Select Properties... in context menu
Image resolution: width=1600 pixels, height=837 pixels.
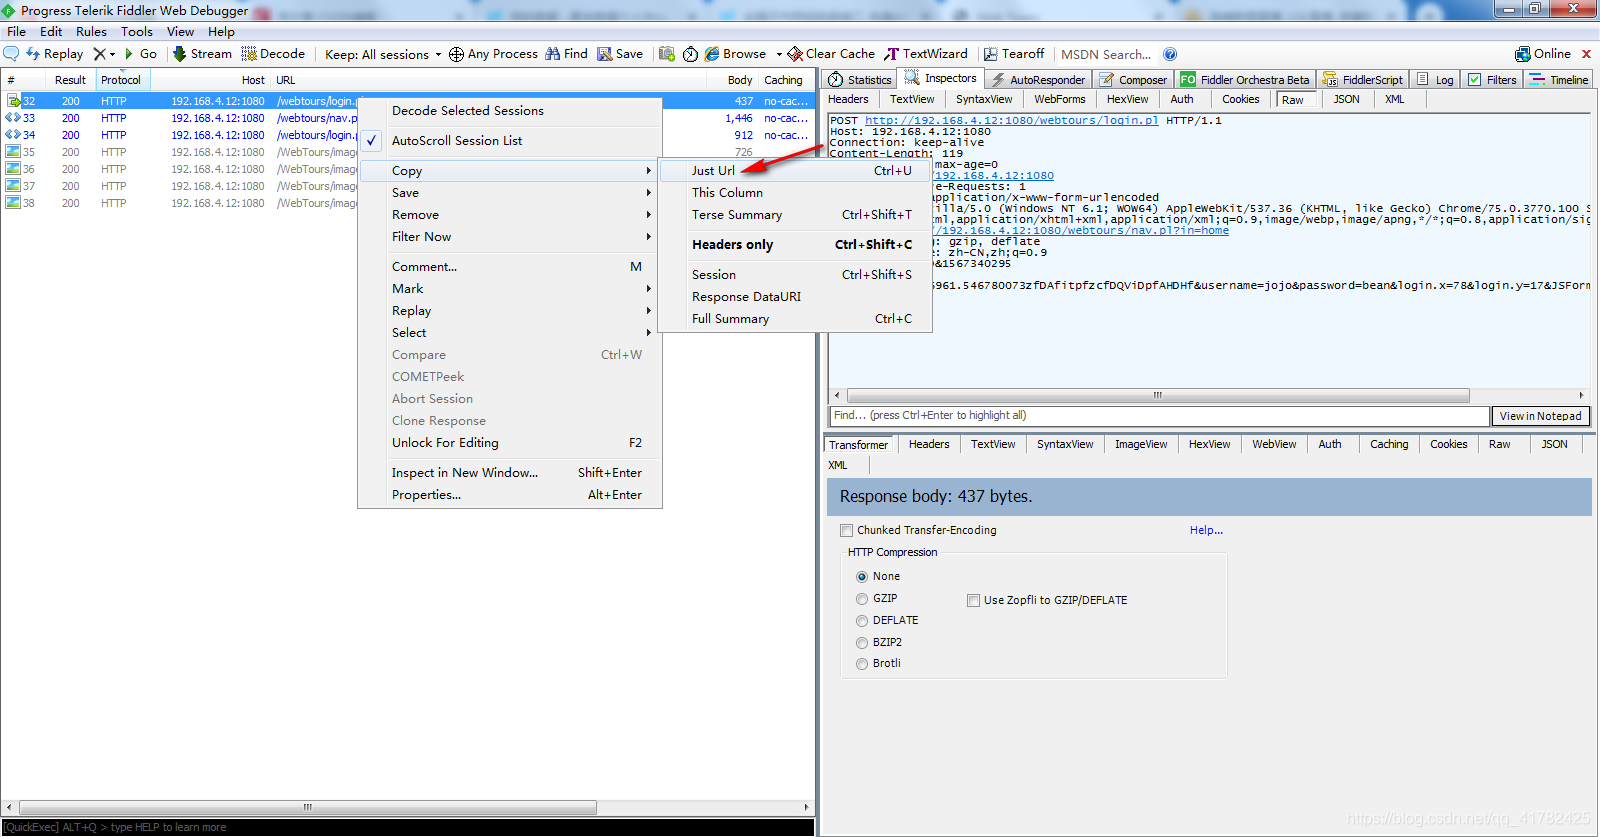(x=510, y=495)
